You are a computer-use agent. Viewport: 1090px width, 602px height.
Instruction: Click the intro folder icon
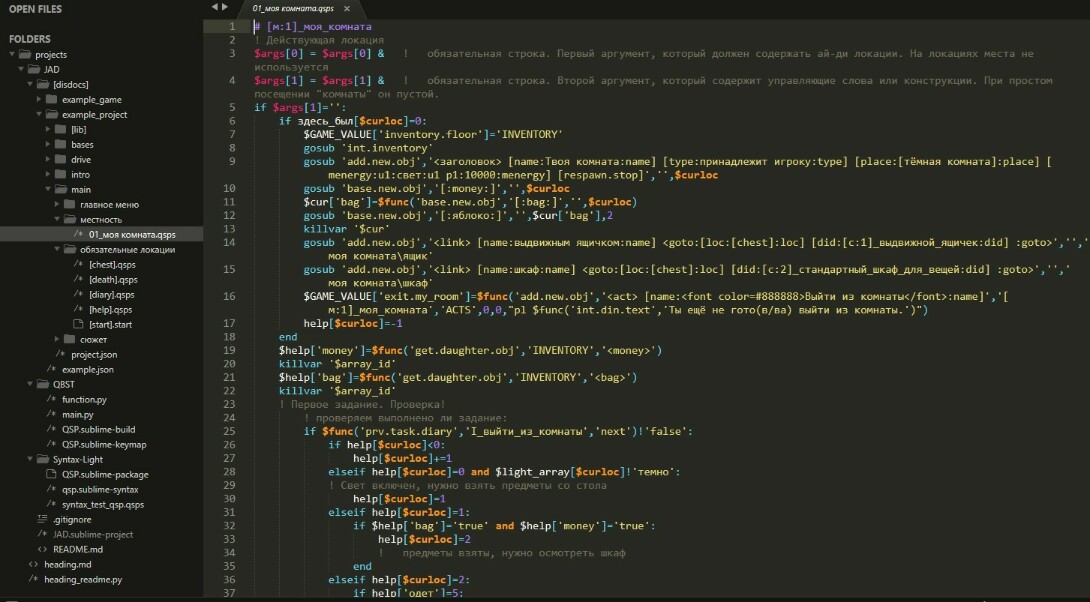coord(61,174)
